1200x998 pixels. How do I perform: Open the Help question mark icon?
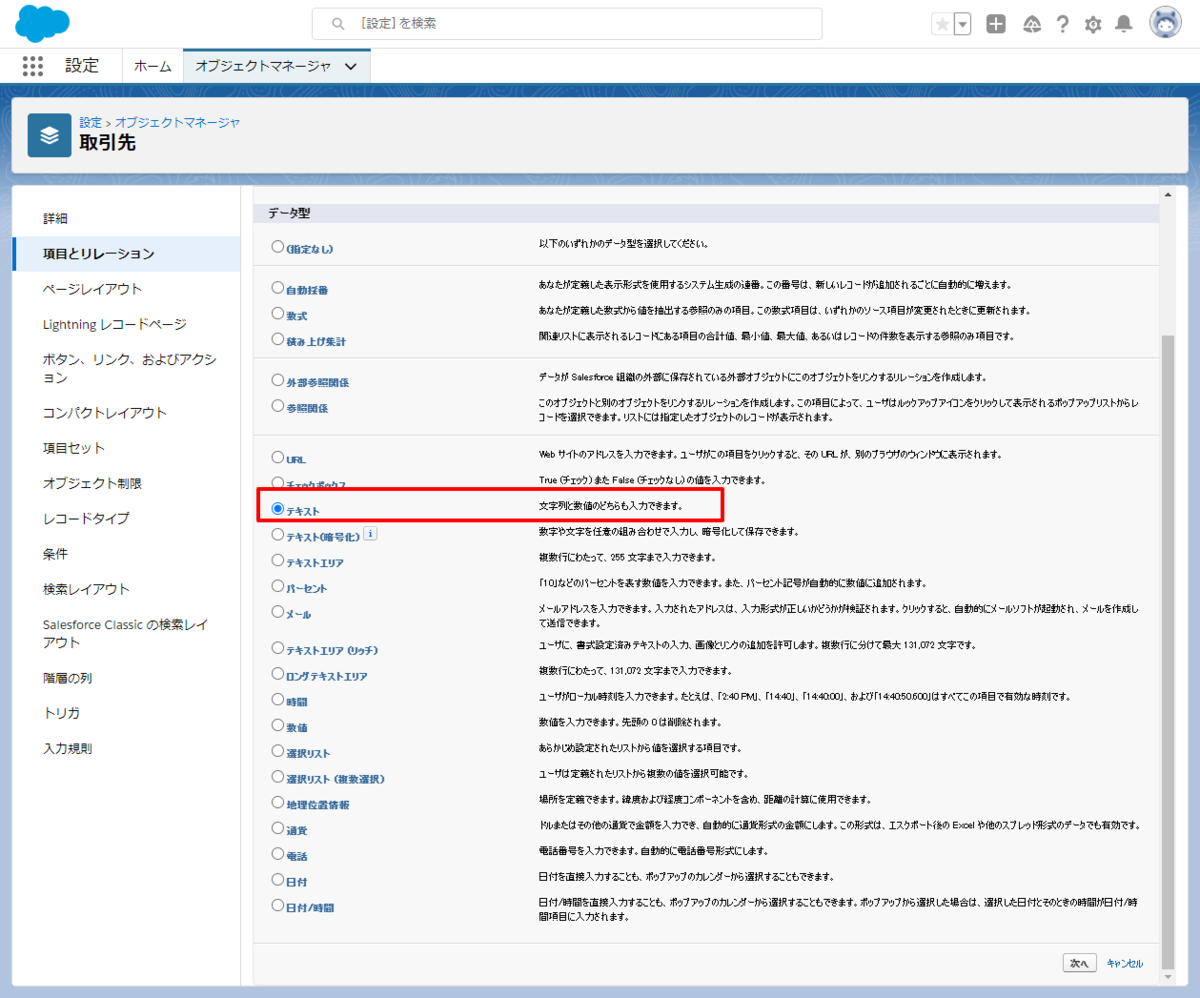coord(1063,24)
